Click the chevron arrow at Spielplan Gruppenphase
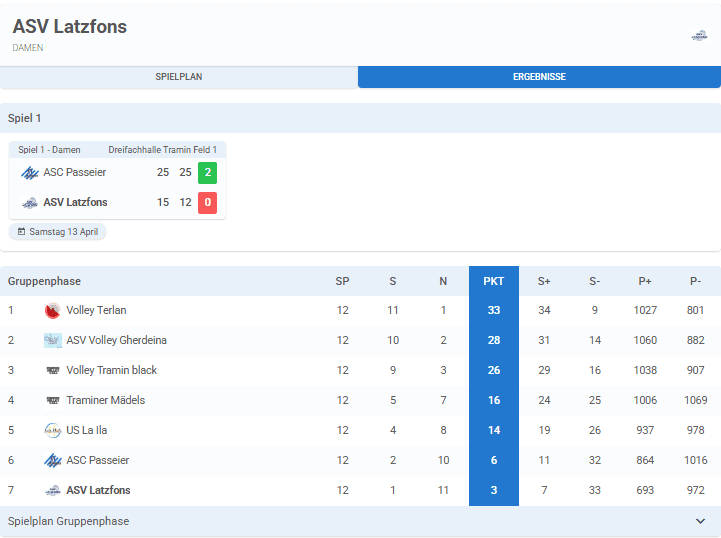The width and height of the screenshot is (721, 538). [700, 521]
